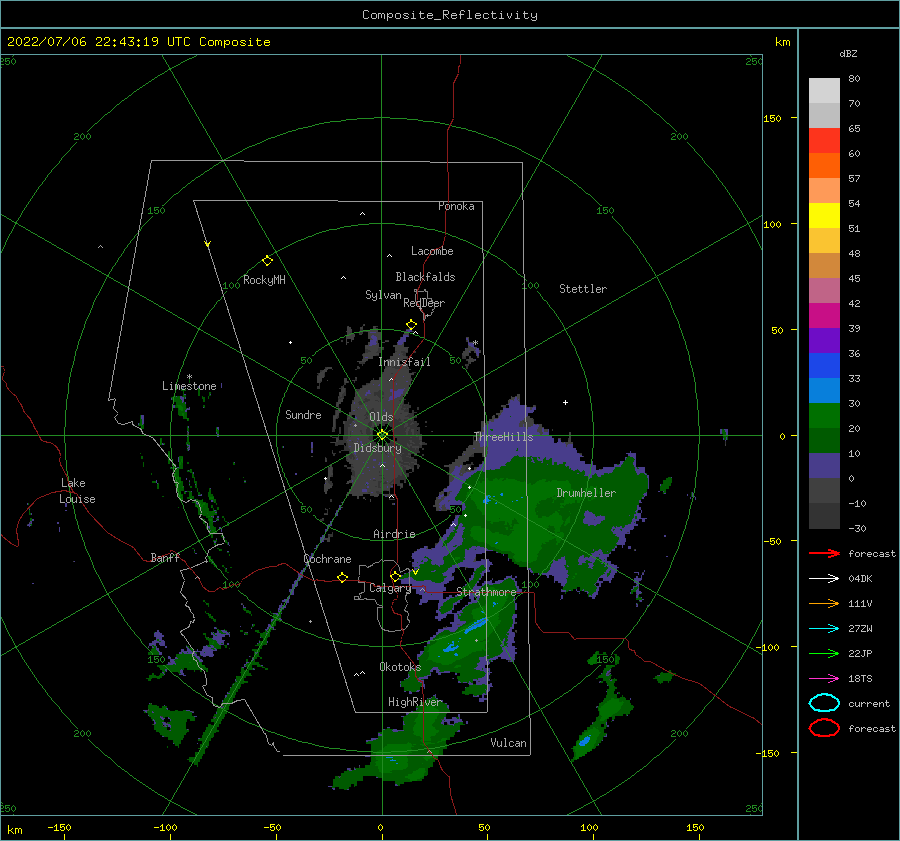The image size is (900, 841).
Task: Click the white 04DK arrow icon
Action: point(824,579)
